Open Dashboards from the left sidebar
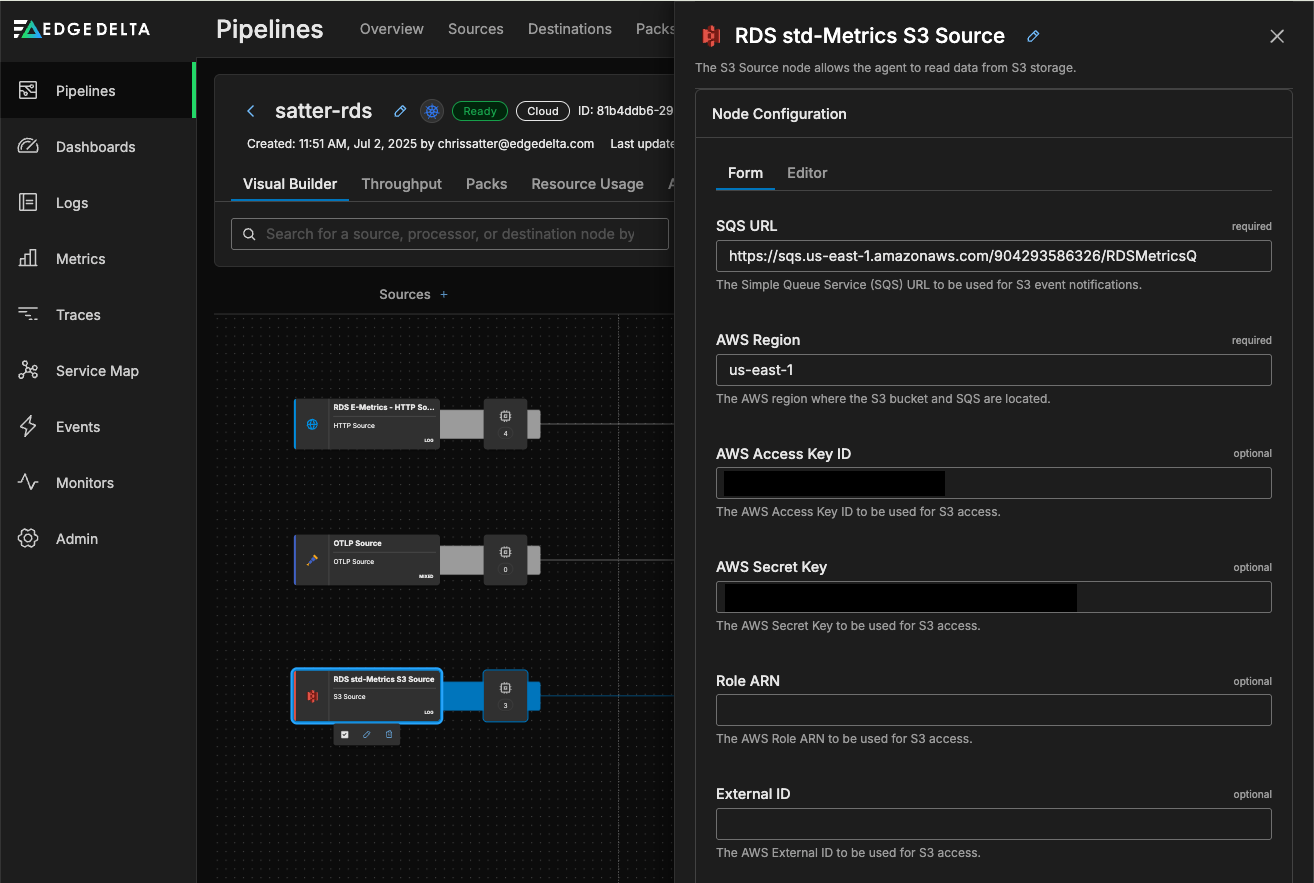 95,147
